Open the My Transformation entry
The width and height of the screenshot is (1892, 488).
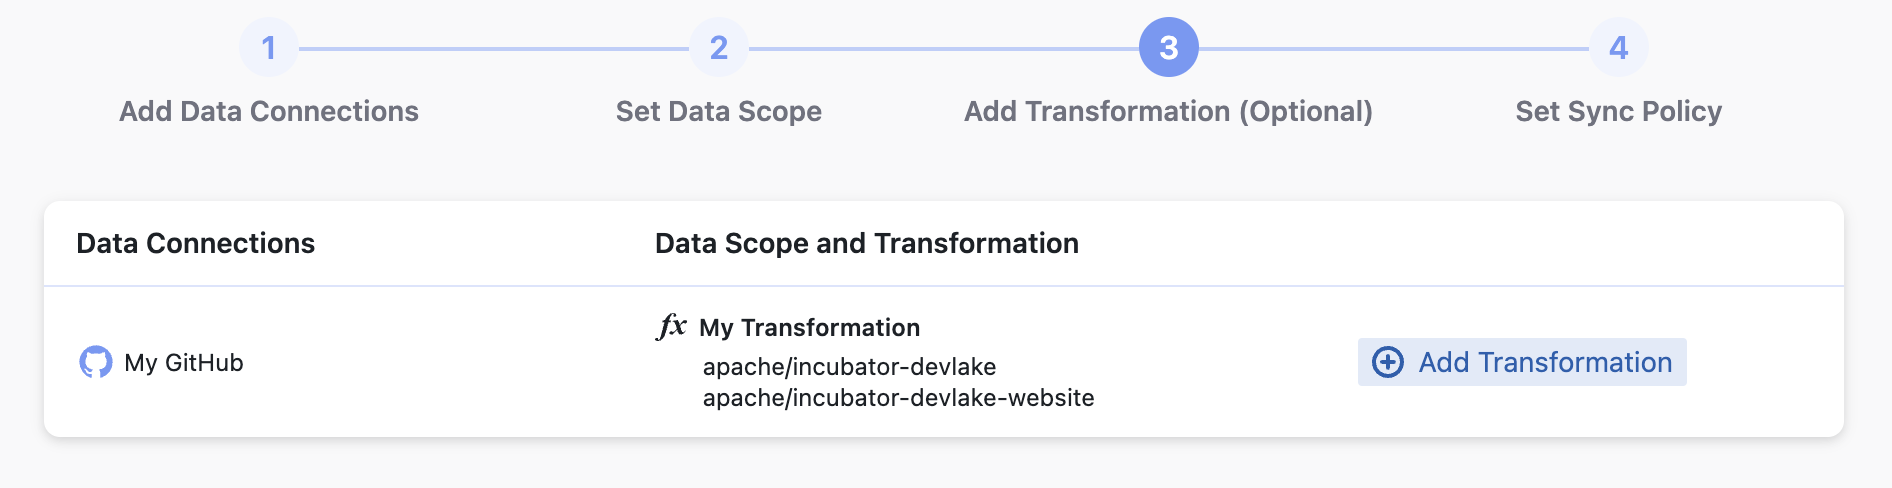coord(809,328)
